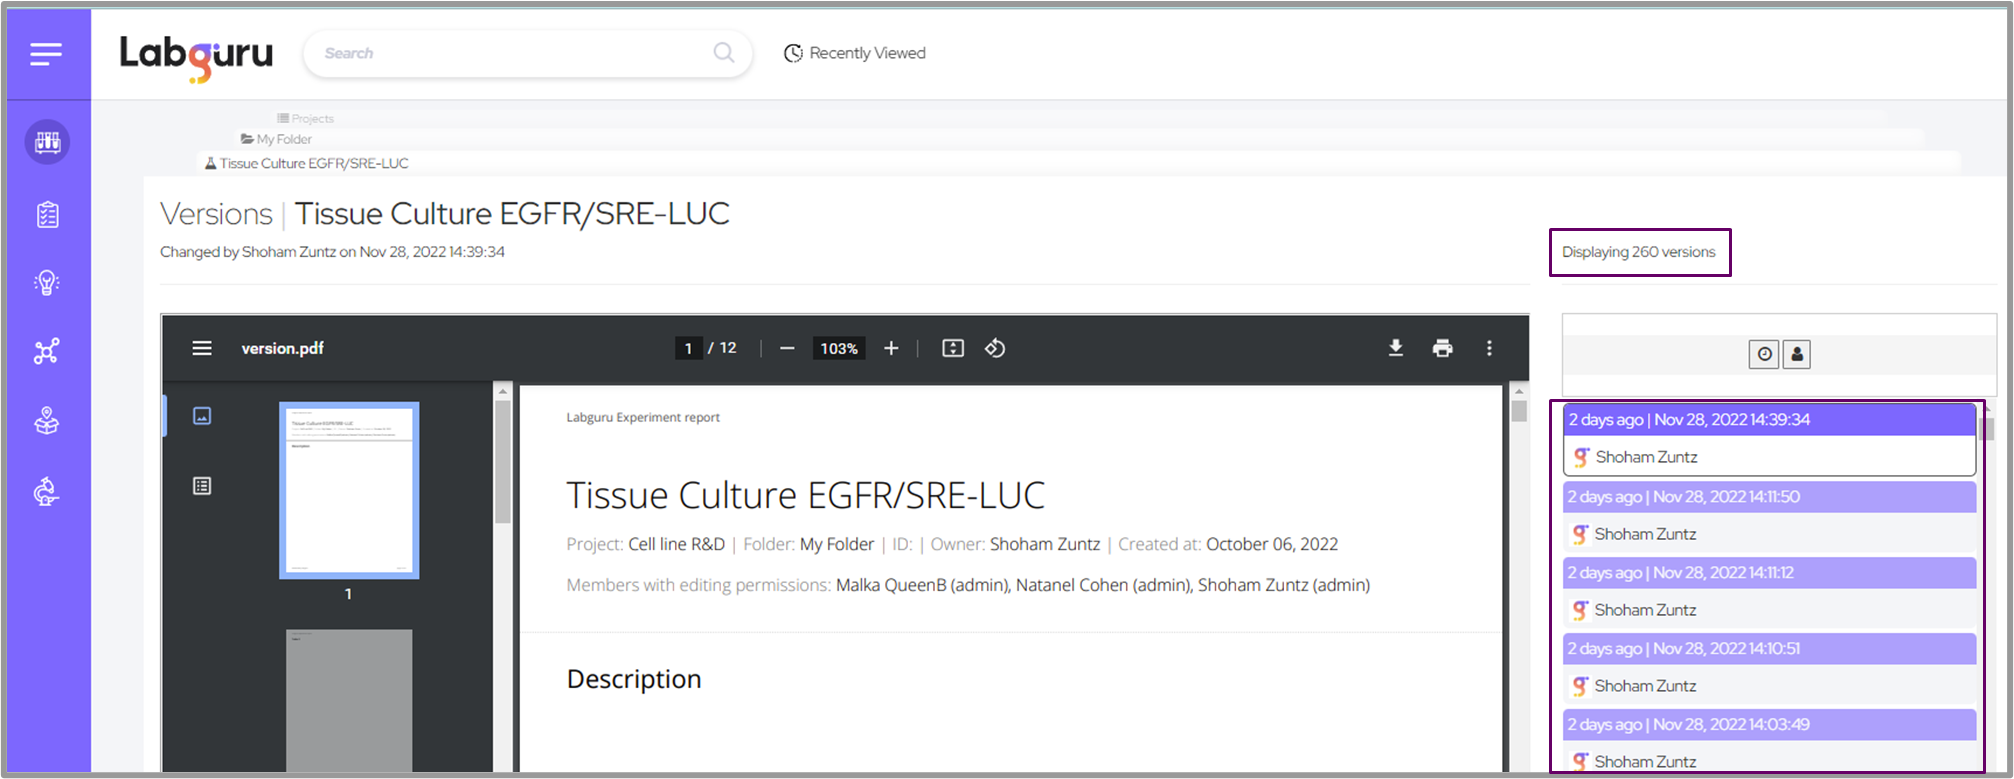Switch to thumbnail view in PDF sidebar
2014x779 pixels.
coord(202,416)
